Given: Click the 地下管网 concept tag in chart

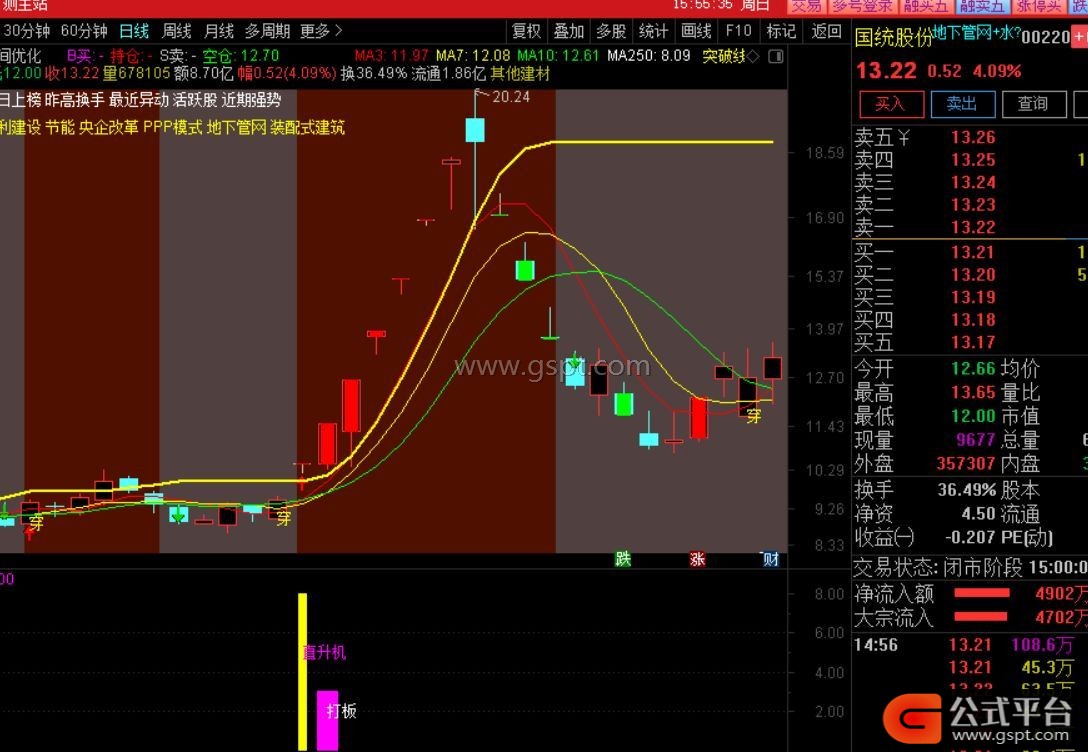Looking at the screenshot, I should click(x=237, y=128).
